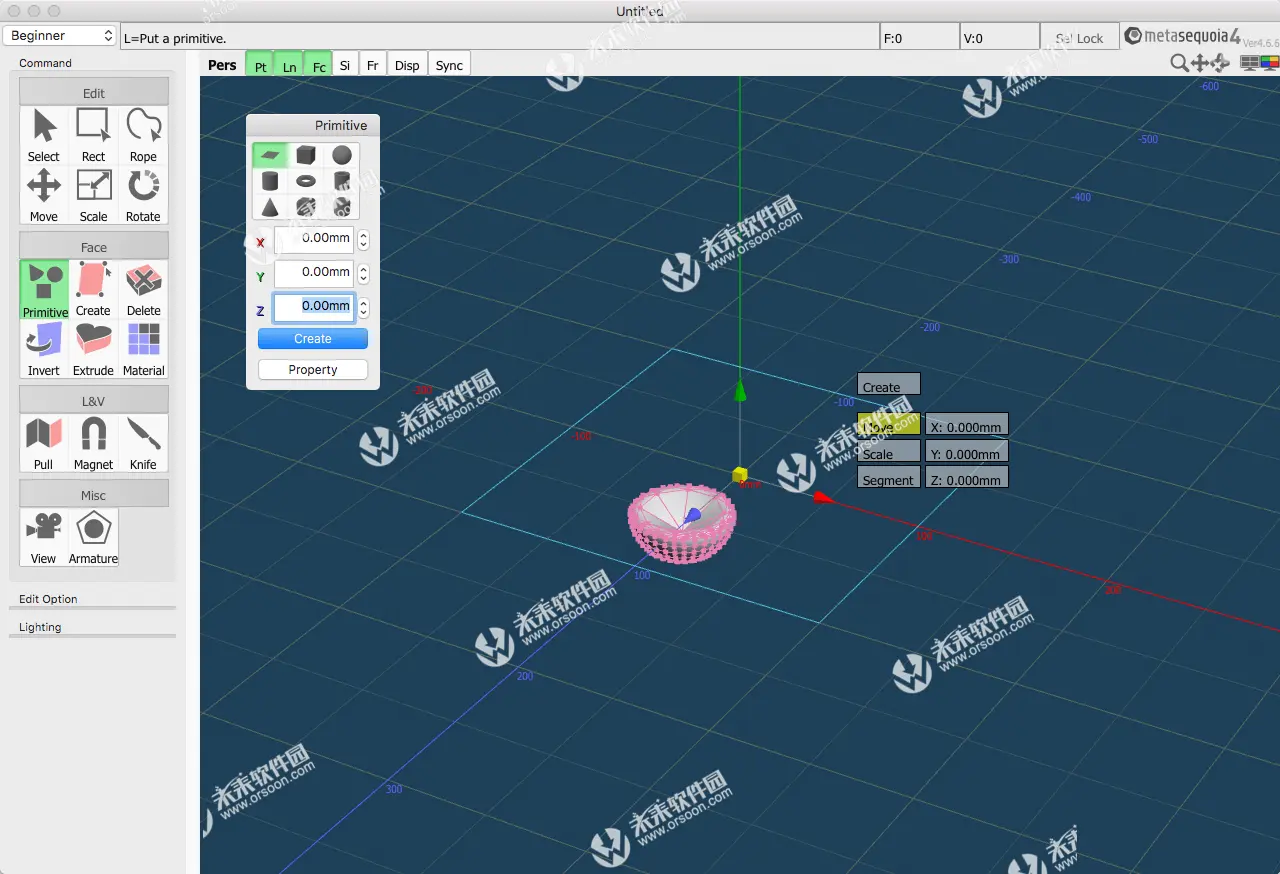Pick the cube primitive shape

point(306,155)
